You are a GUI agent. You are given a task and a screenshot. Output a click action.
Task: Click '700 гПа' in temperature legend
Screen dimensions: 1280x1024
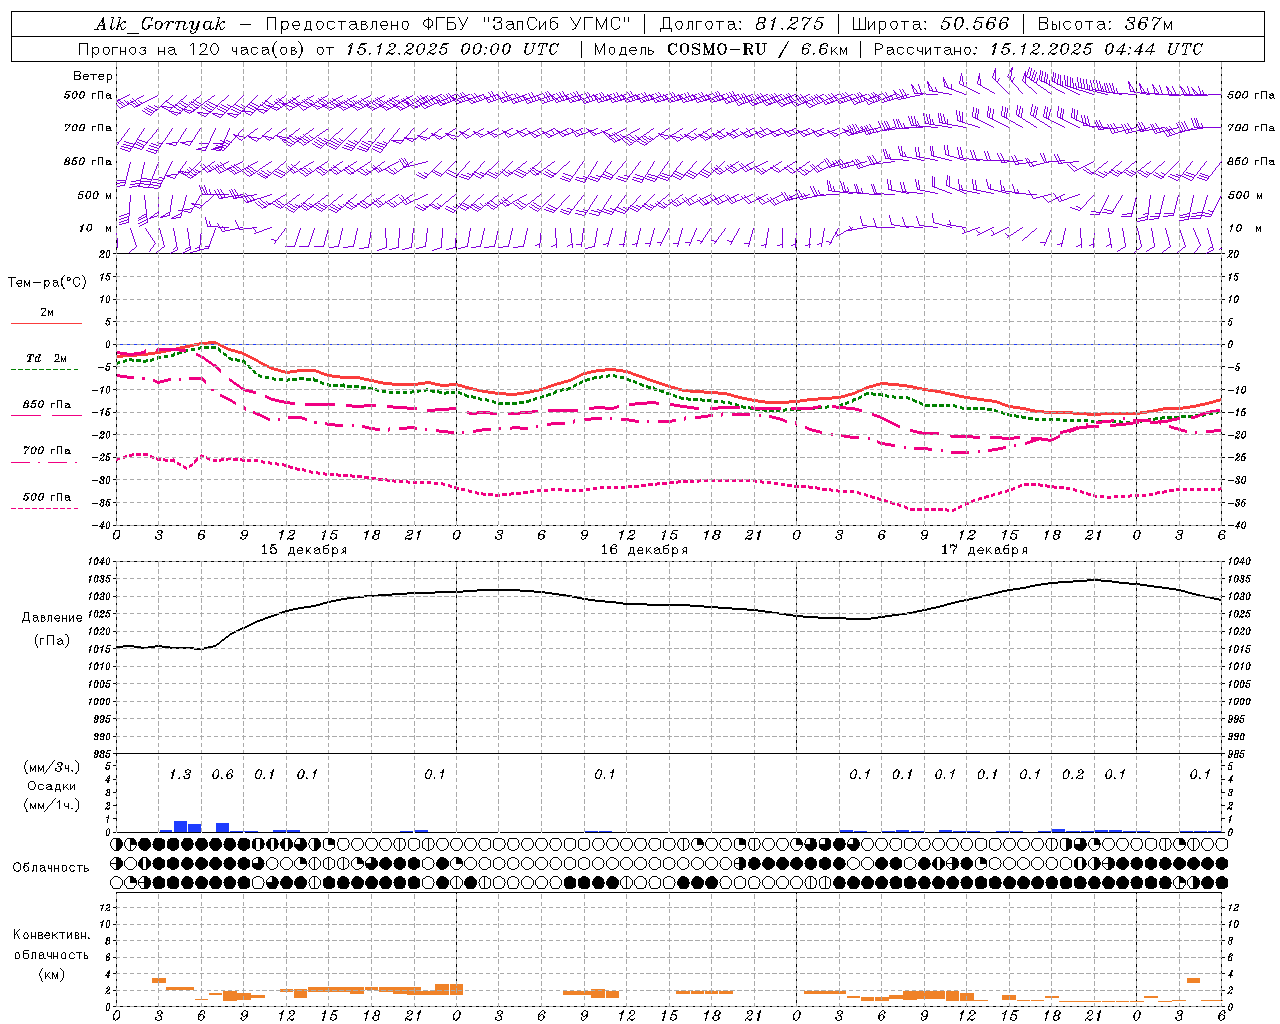click(46, 451)
